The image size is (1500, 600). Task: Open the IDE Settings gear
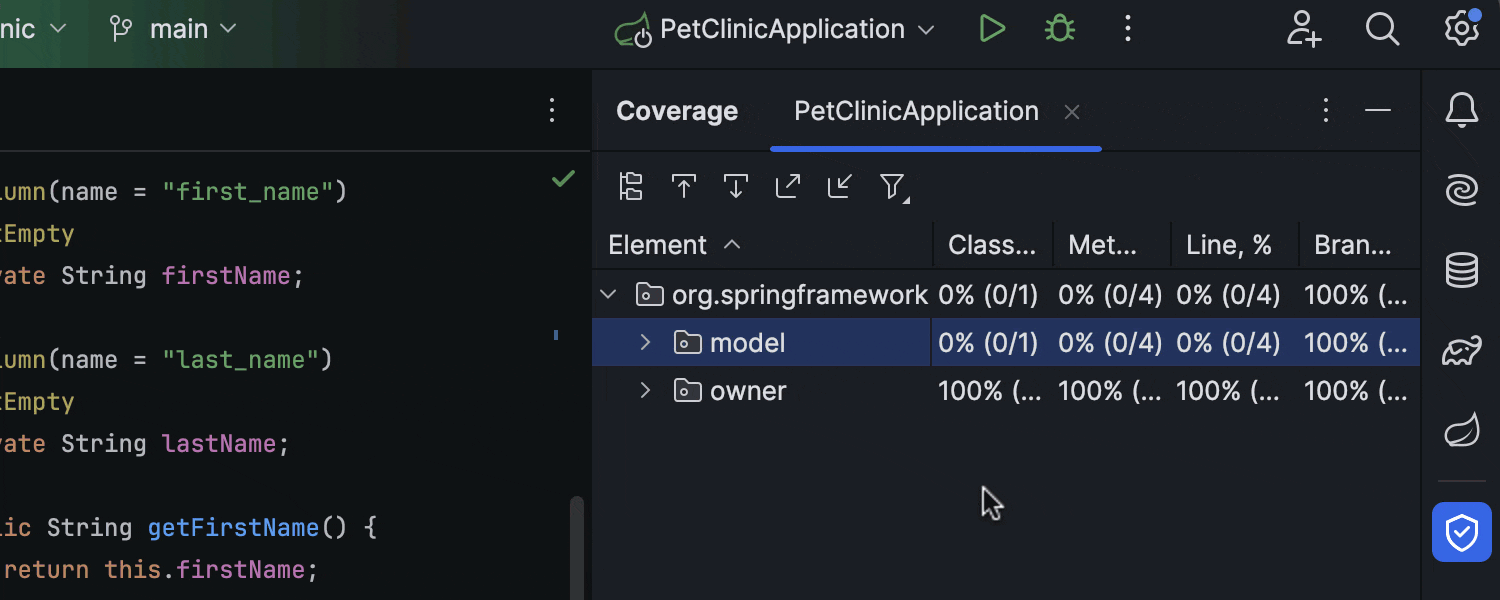[x=1462, y=29]
